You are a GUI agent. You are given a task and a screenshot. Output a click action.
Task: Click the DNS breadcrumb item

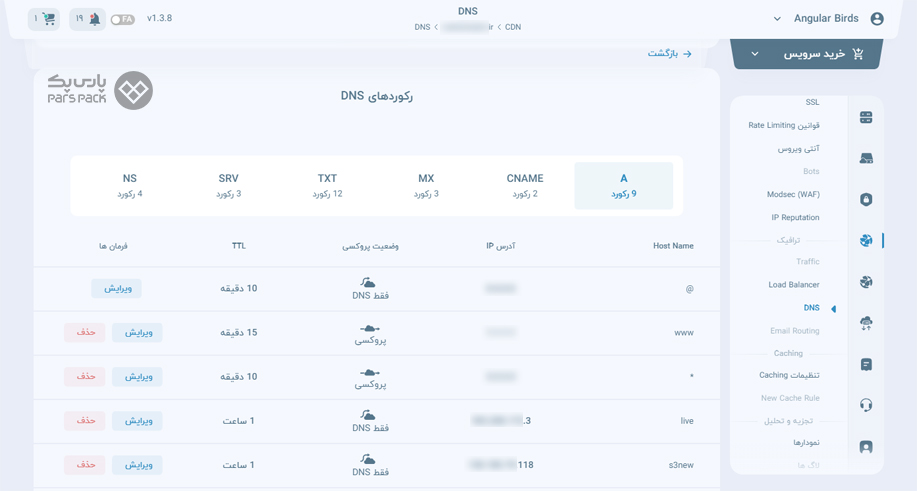tap(422, 27)
